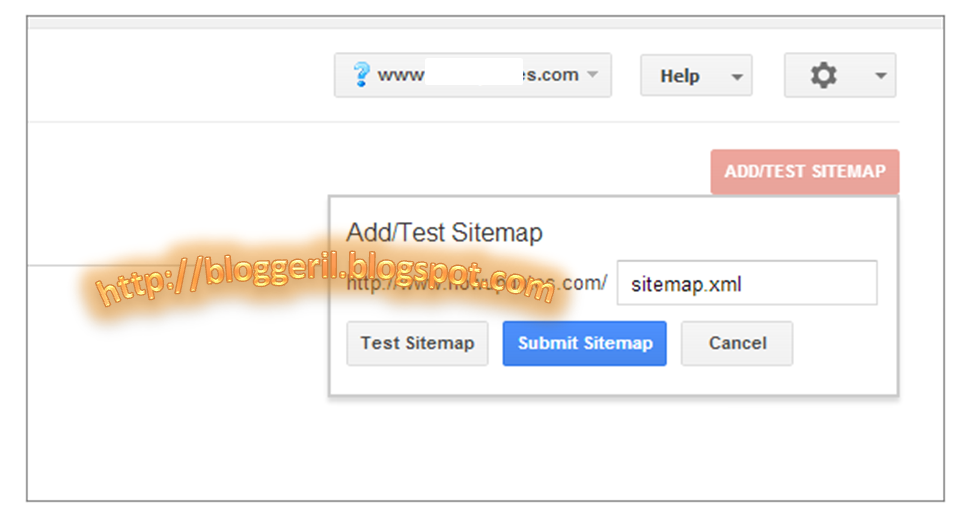Click the orange bloggeril.blogspot.com watermark
This screenshot has width=971, height=517.
coord(325,279)
